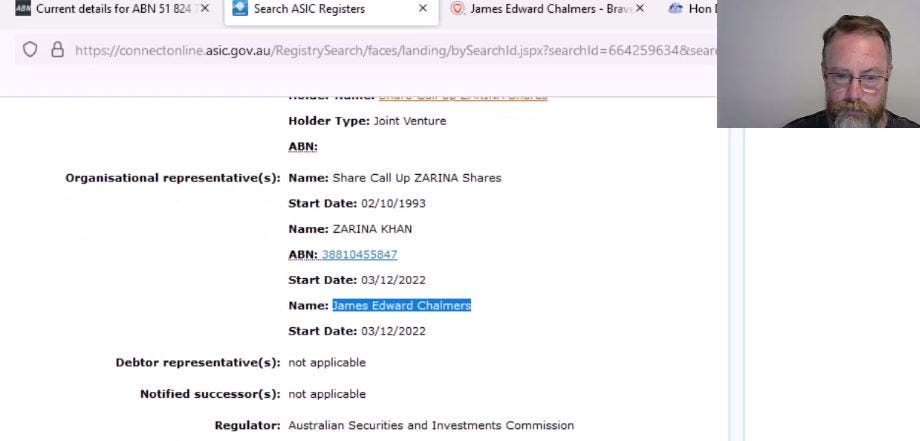The image size is (920, 441).
Task: Close the ABN current details tab
Action: point(204,9)
